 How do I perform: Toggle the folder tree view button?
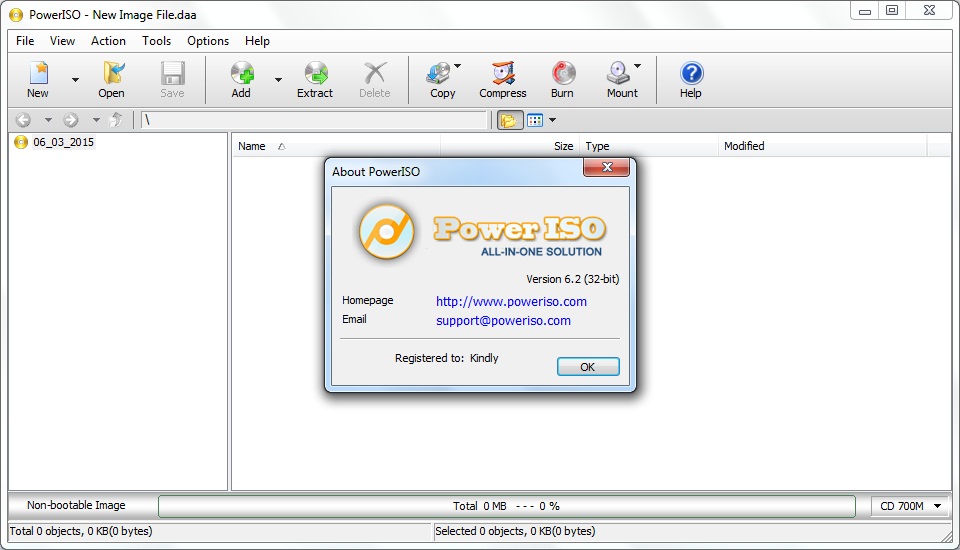[509, 120]
